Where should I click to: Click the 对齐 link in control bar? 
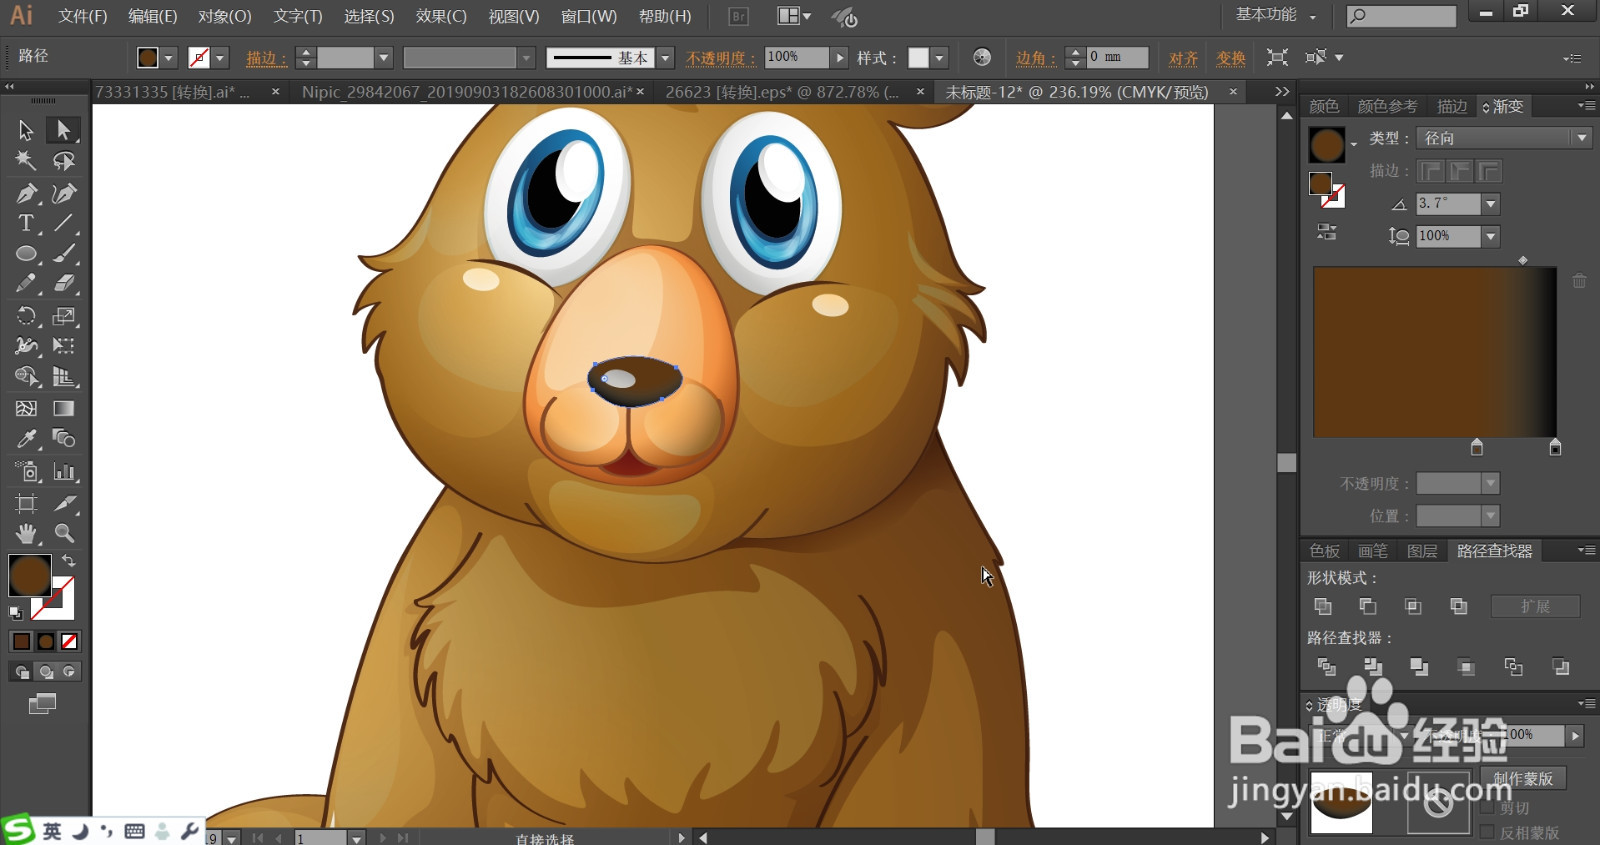[1183, 58]
